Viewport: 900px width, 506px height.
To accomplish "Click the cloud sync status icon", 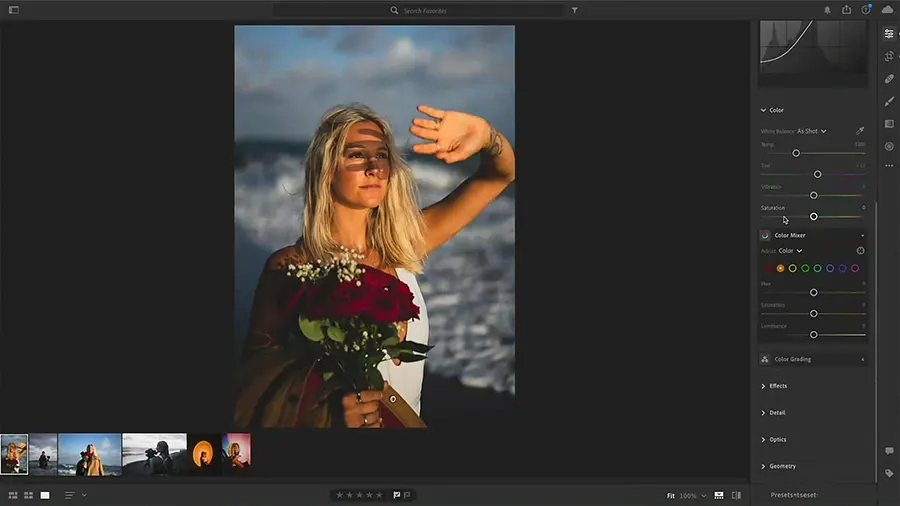I will click(887, 10).
